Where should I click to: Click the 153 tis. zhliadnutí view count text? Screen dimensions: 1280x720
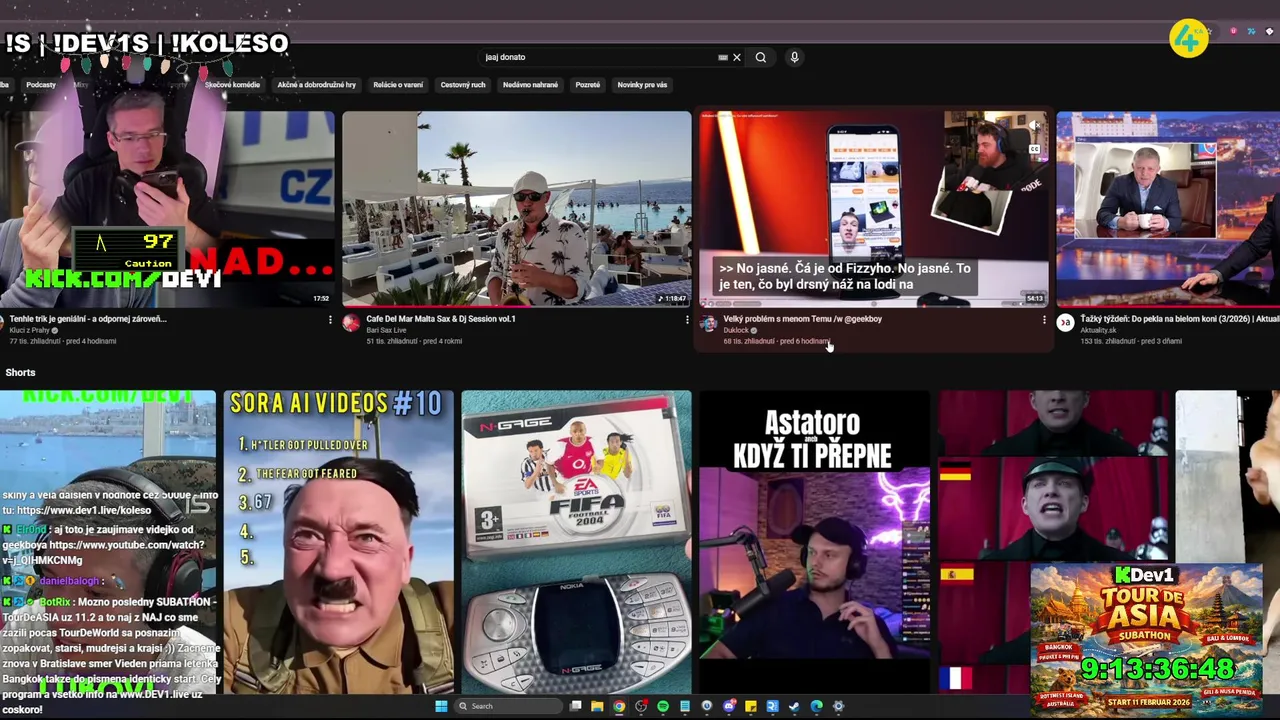click(x=1109, y=341)
